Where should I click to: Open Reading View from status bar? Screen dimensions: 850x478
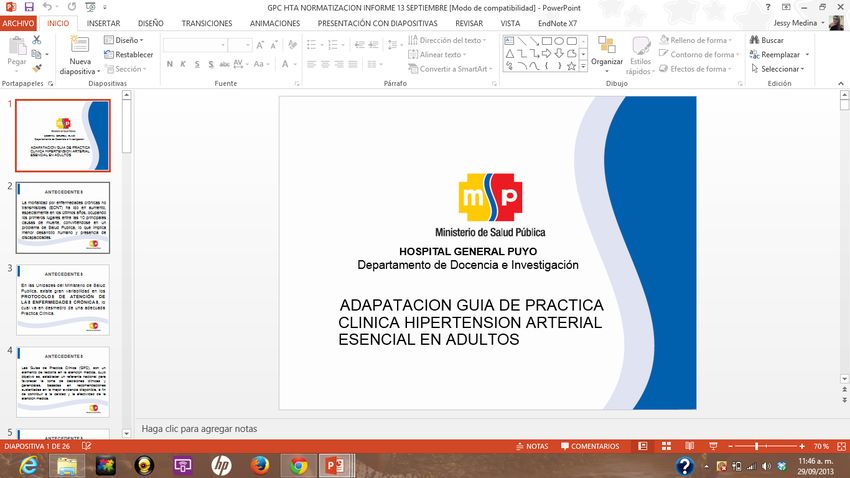[x=689, y=446]
